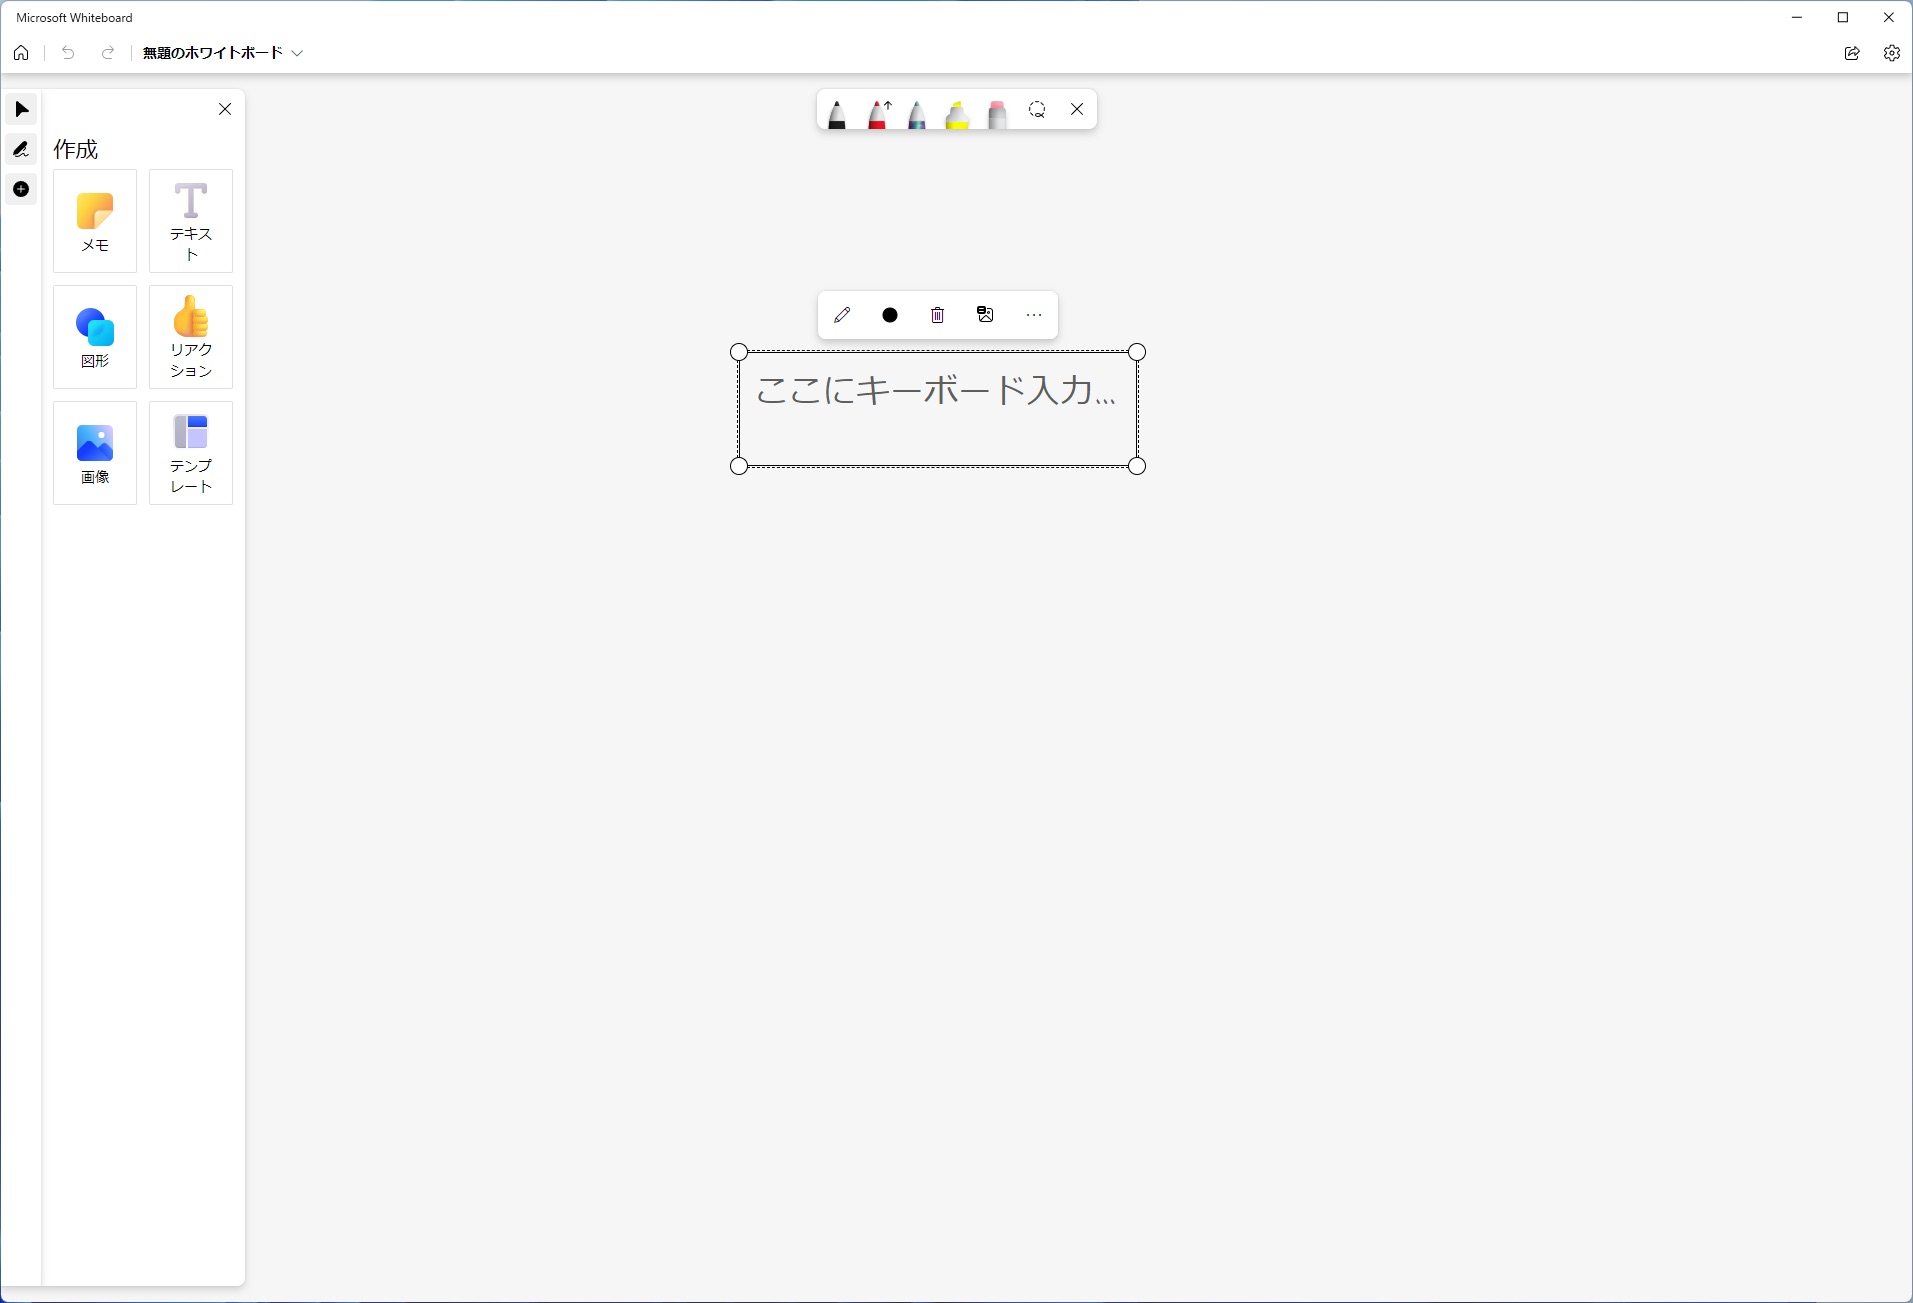The width and height of the screenshot is (1913, 1303).
Task: Open the テンプレート templates option
Action: coord(191,453)
